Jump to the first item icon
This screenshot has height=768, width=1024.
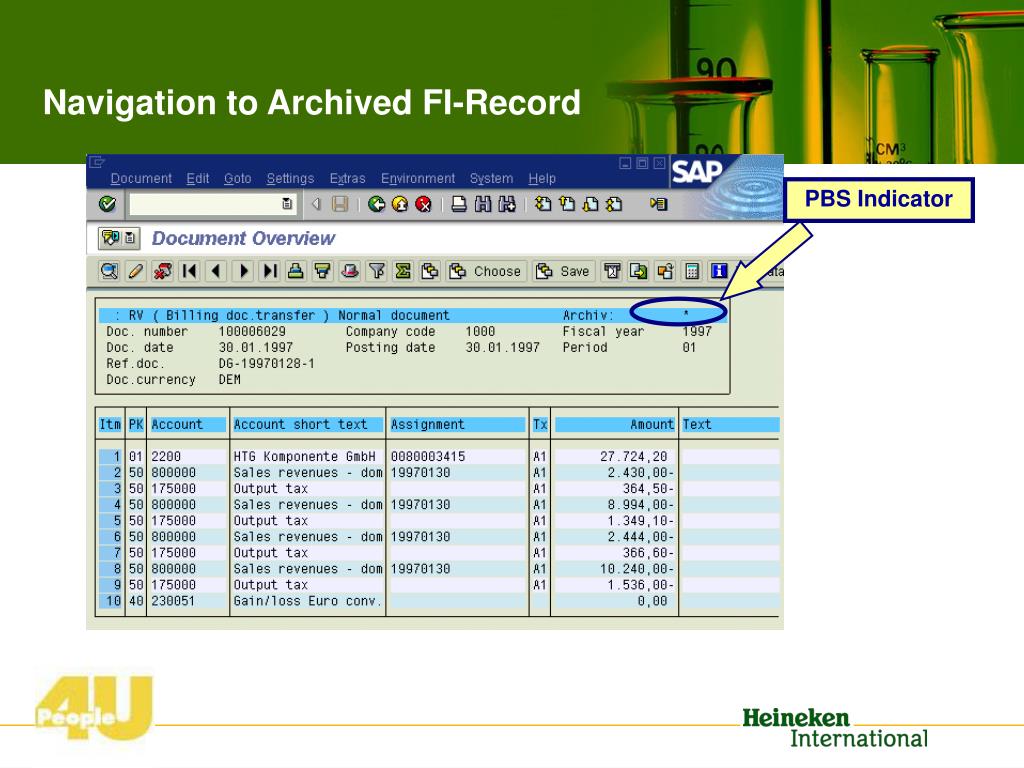pos(189,270)
